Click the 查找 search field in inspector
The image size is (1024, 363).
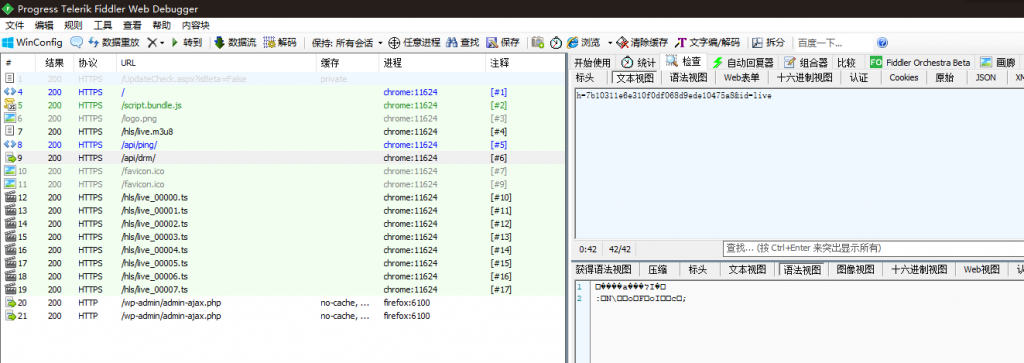tap(872, 248)
